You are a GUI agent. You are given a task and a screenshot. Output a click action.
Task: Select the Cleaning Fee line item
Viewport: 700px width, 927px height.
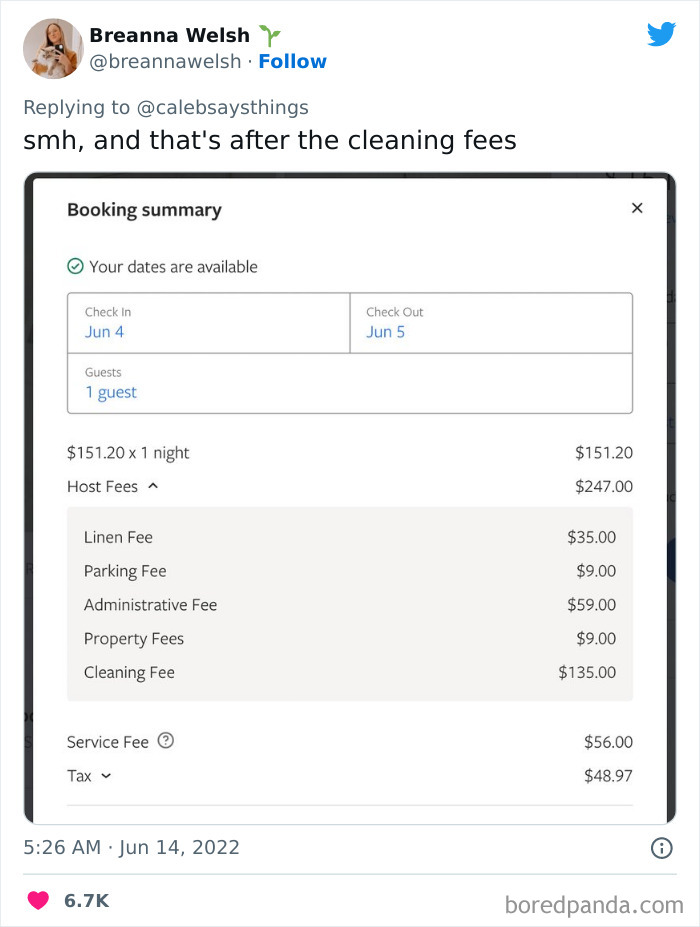129,672
